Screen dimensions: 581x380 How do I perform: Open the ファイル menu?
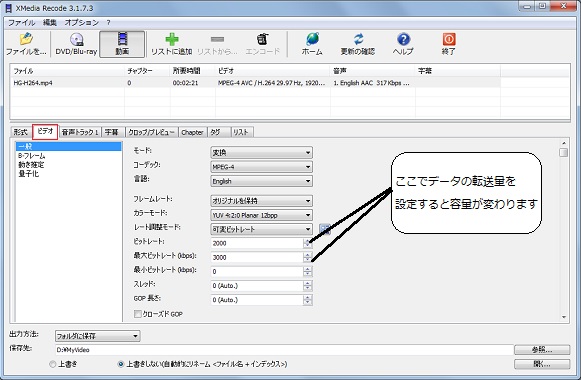[x=21, y=23]
